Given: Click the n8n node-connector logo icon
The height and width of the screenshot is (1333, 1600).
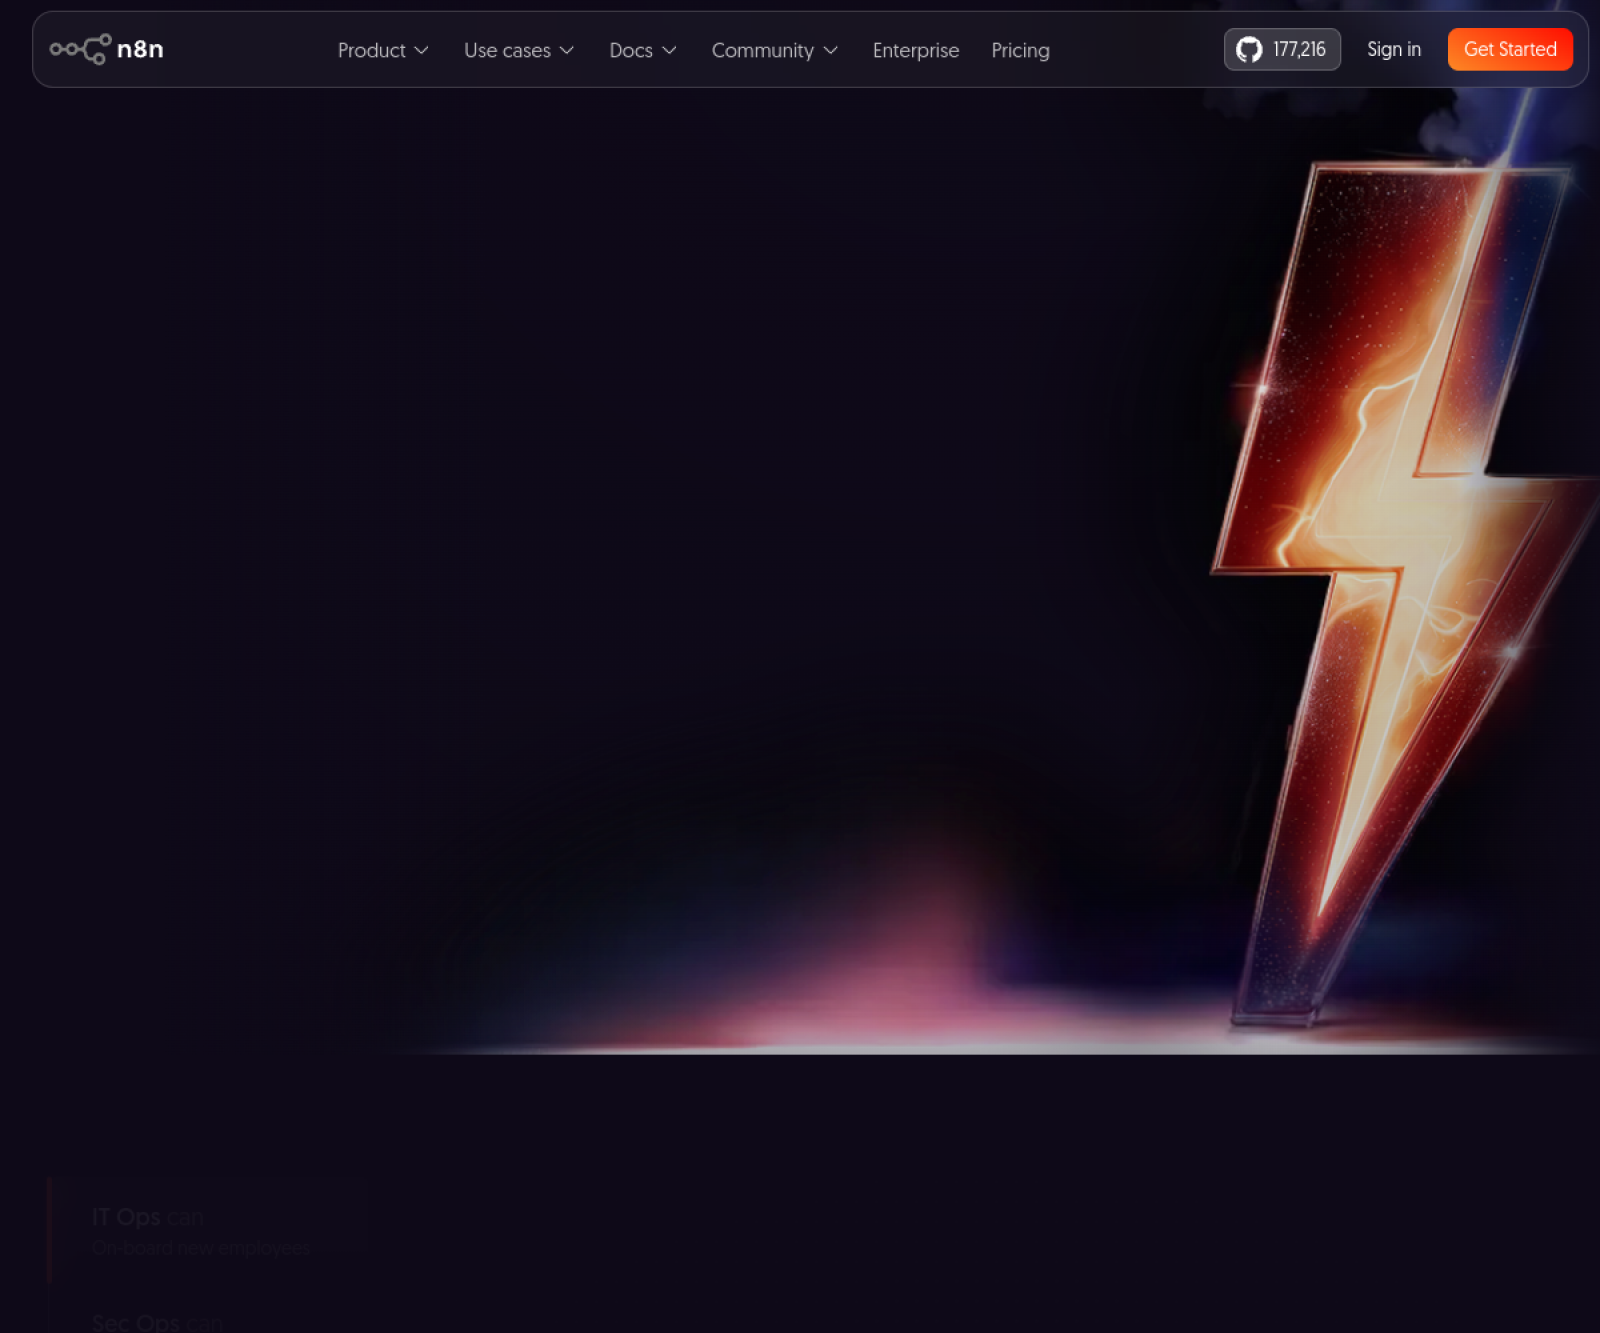Looking at the screenshot, I should click(x=80, y=49).
